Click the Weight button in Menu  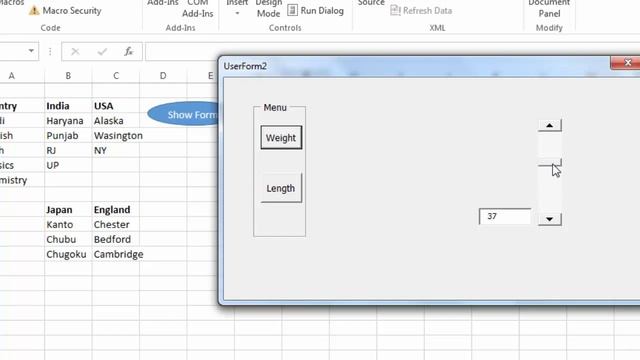[x=281, y=138]
